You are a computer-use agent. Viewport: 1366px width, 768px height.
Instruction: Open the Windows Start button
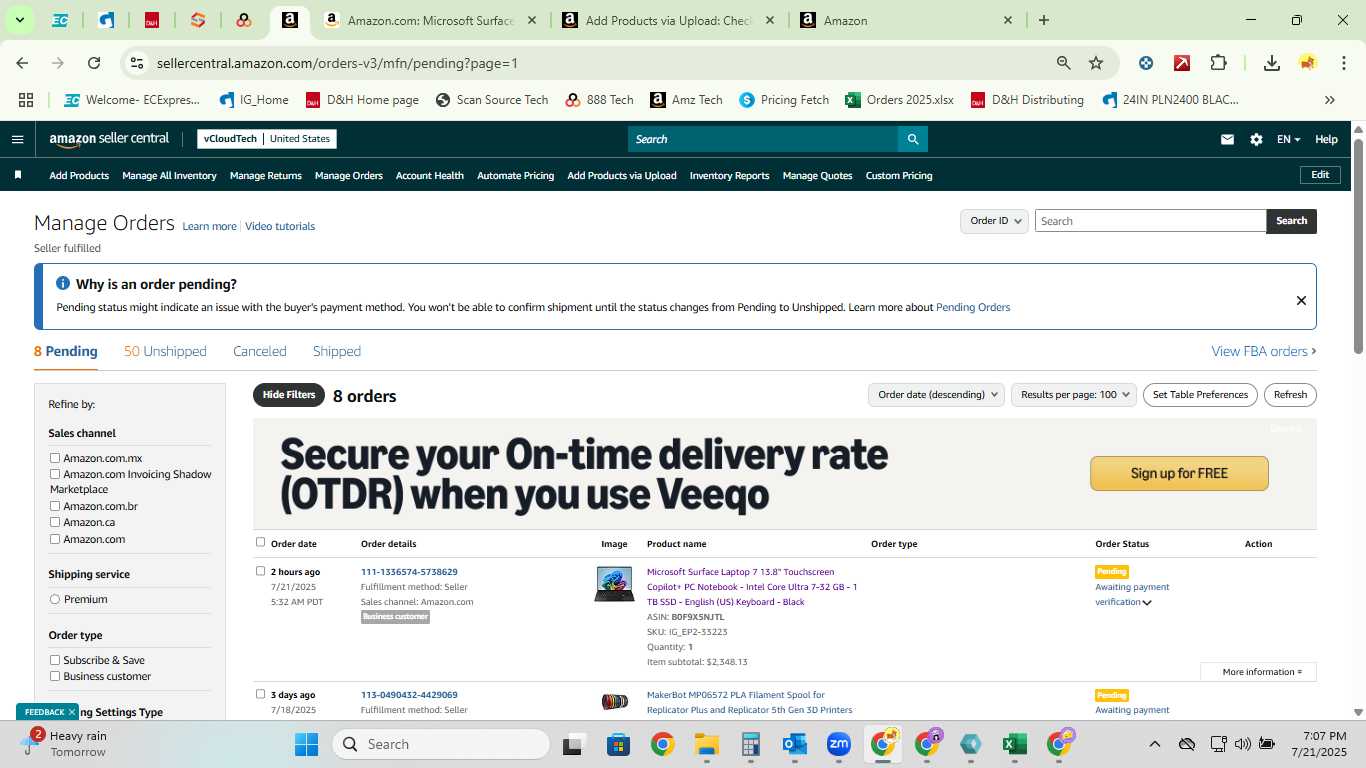point(306,744)
